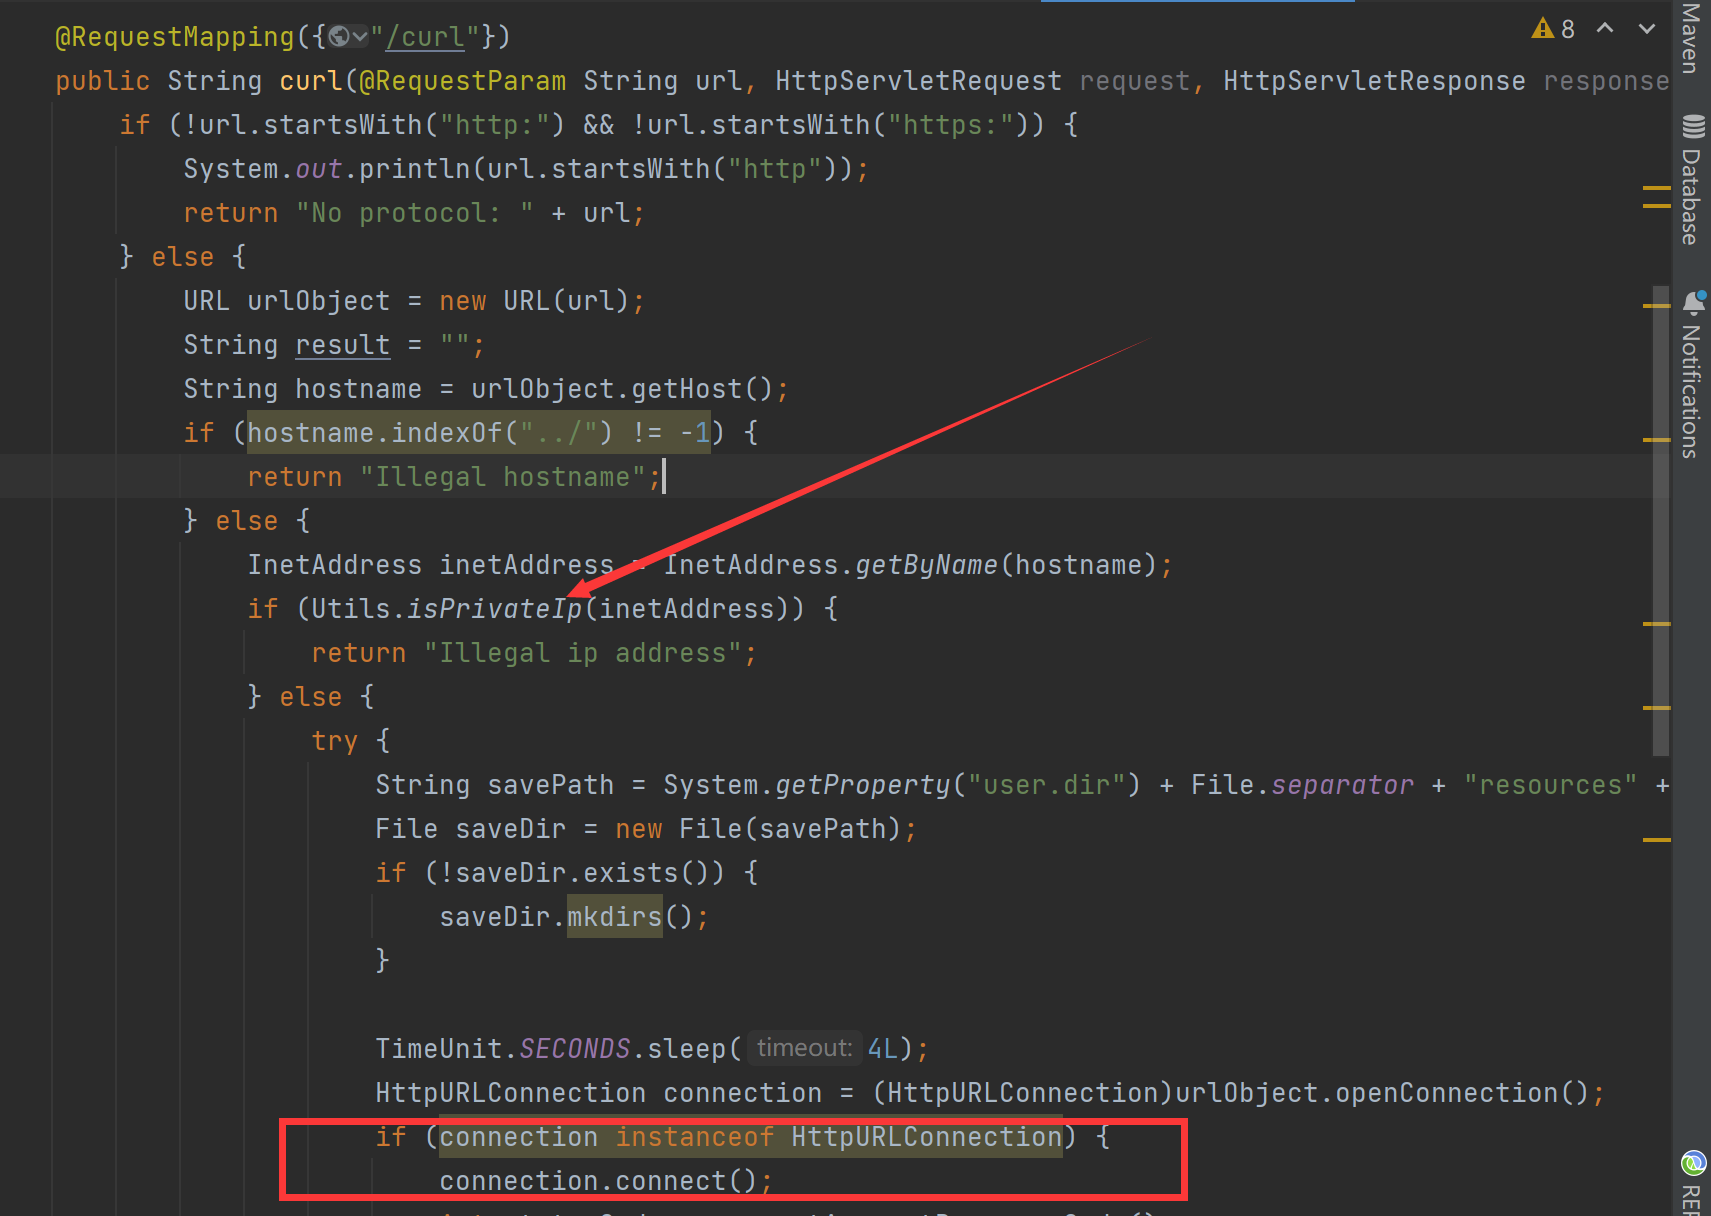Screen dimensions: 1711x1216
Task: Follow the "/curl" mapping URL link
Action: (x=425, y=37)
